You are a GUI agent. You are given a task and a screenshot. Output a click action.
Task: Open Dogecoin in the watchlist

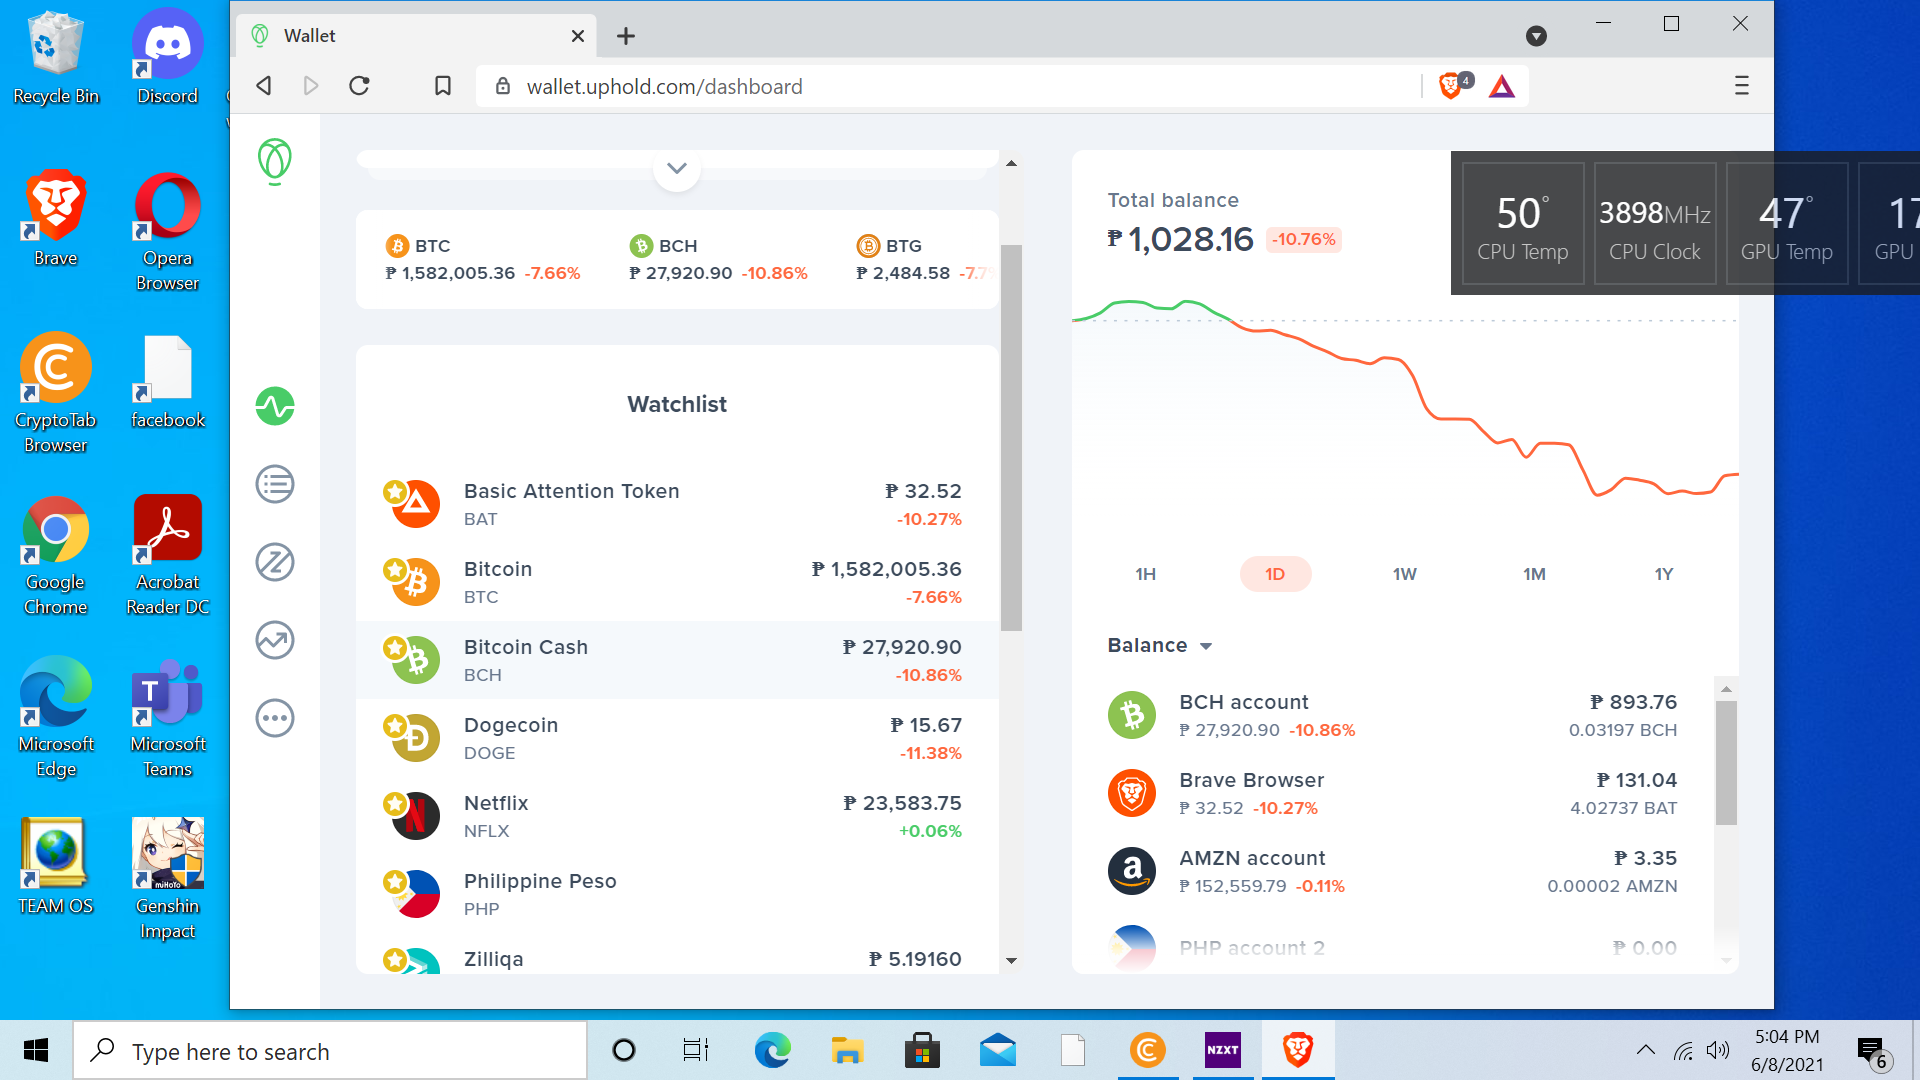pyautogui.click(x=677, y=738)
